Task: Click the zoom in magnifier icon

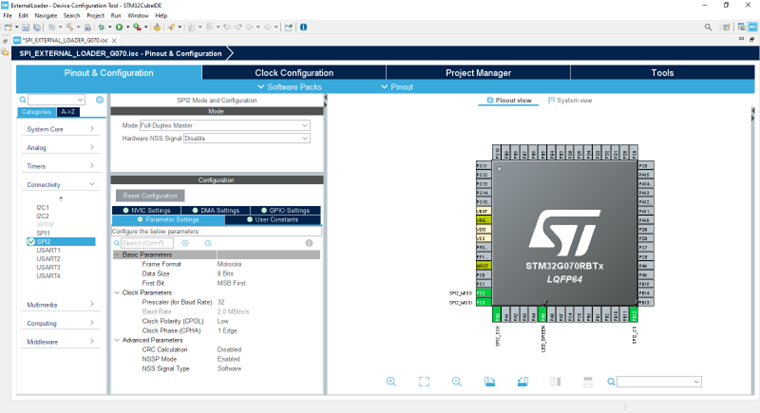Action: [x=391, y=382]
